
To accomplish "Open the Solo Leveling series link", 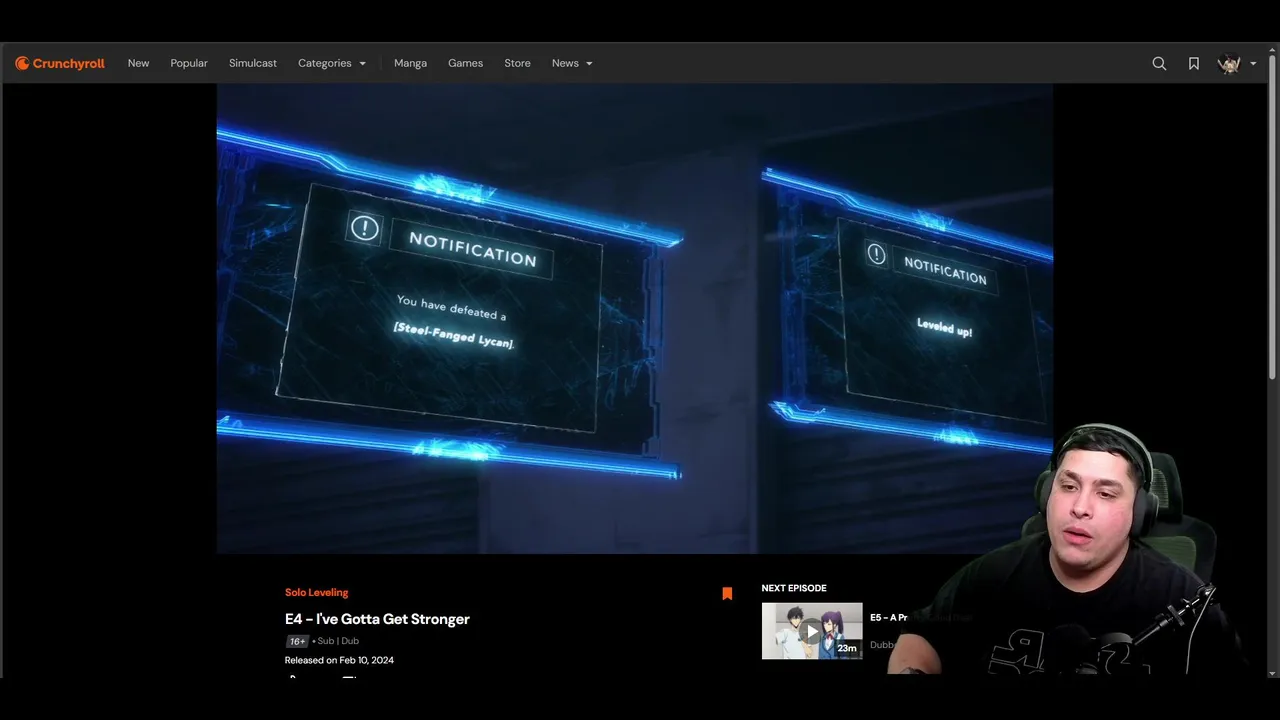I will pos(316,592).
